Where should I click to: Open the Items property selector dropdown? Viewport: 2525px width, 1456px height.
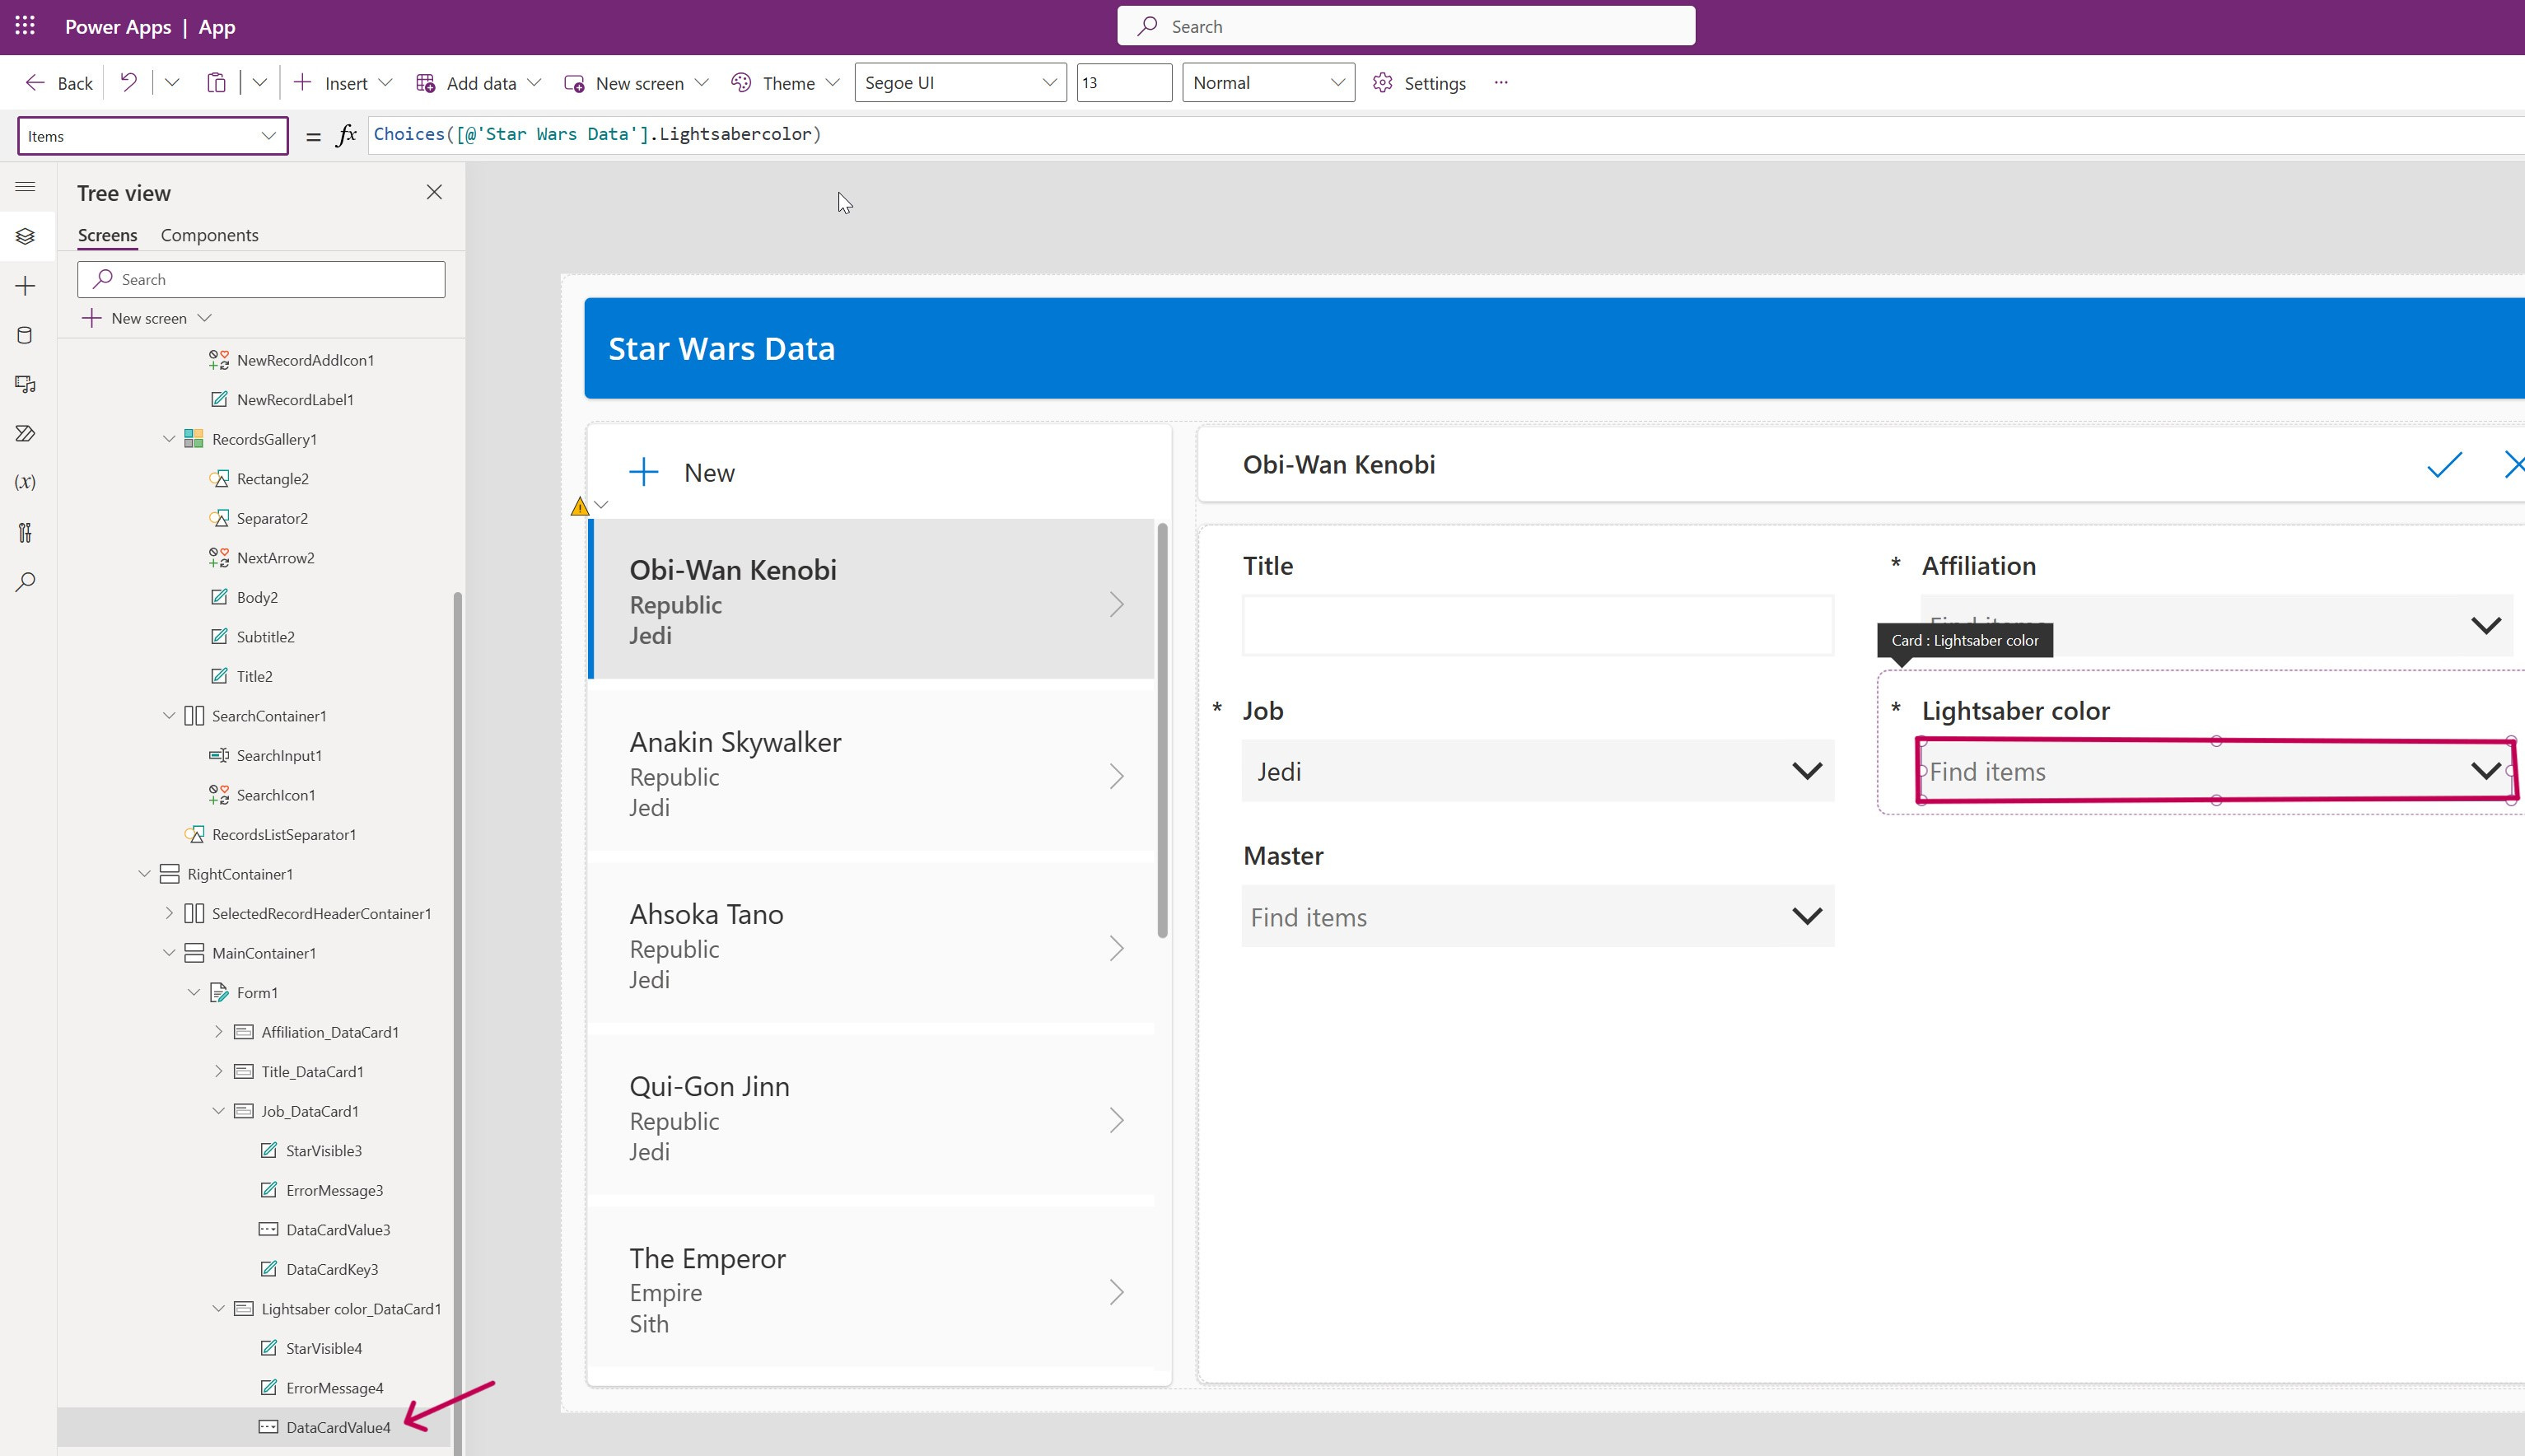[152, 136]
